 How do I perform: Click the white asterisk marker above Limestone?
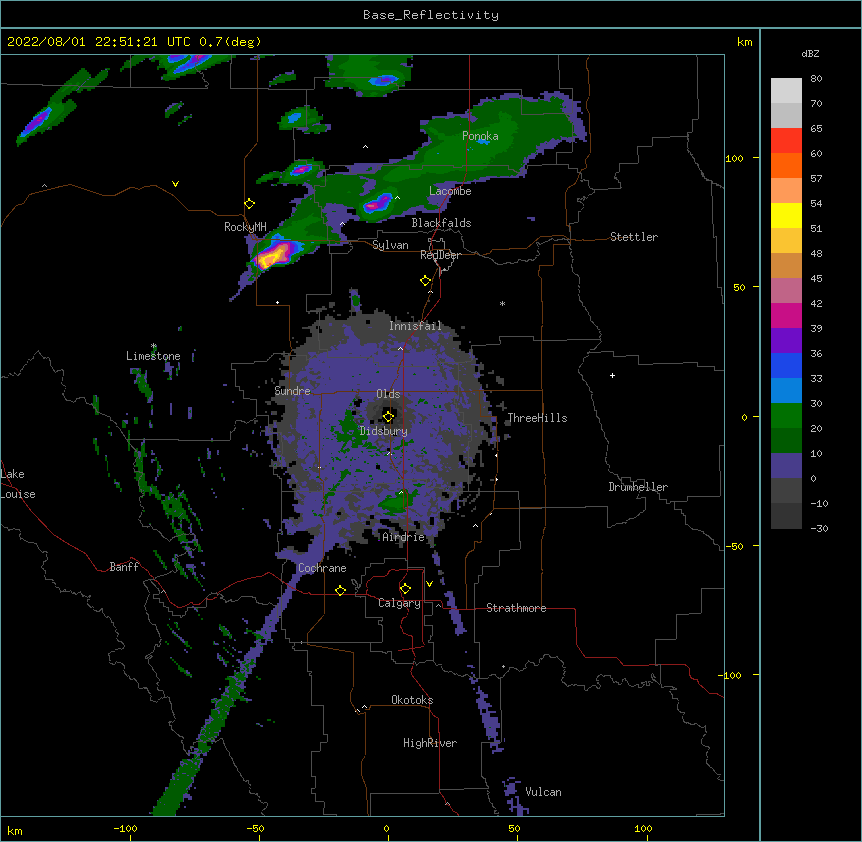[x=154, y=346]
